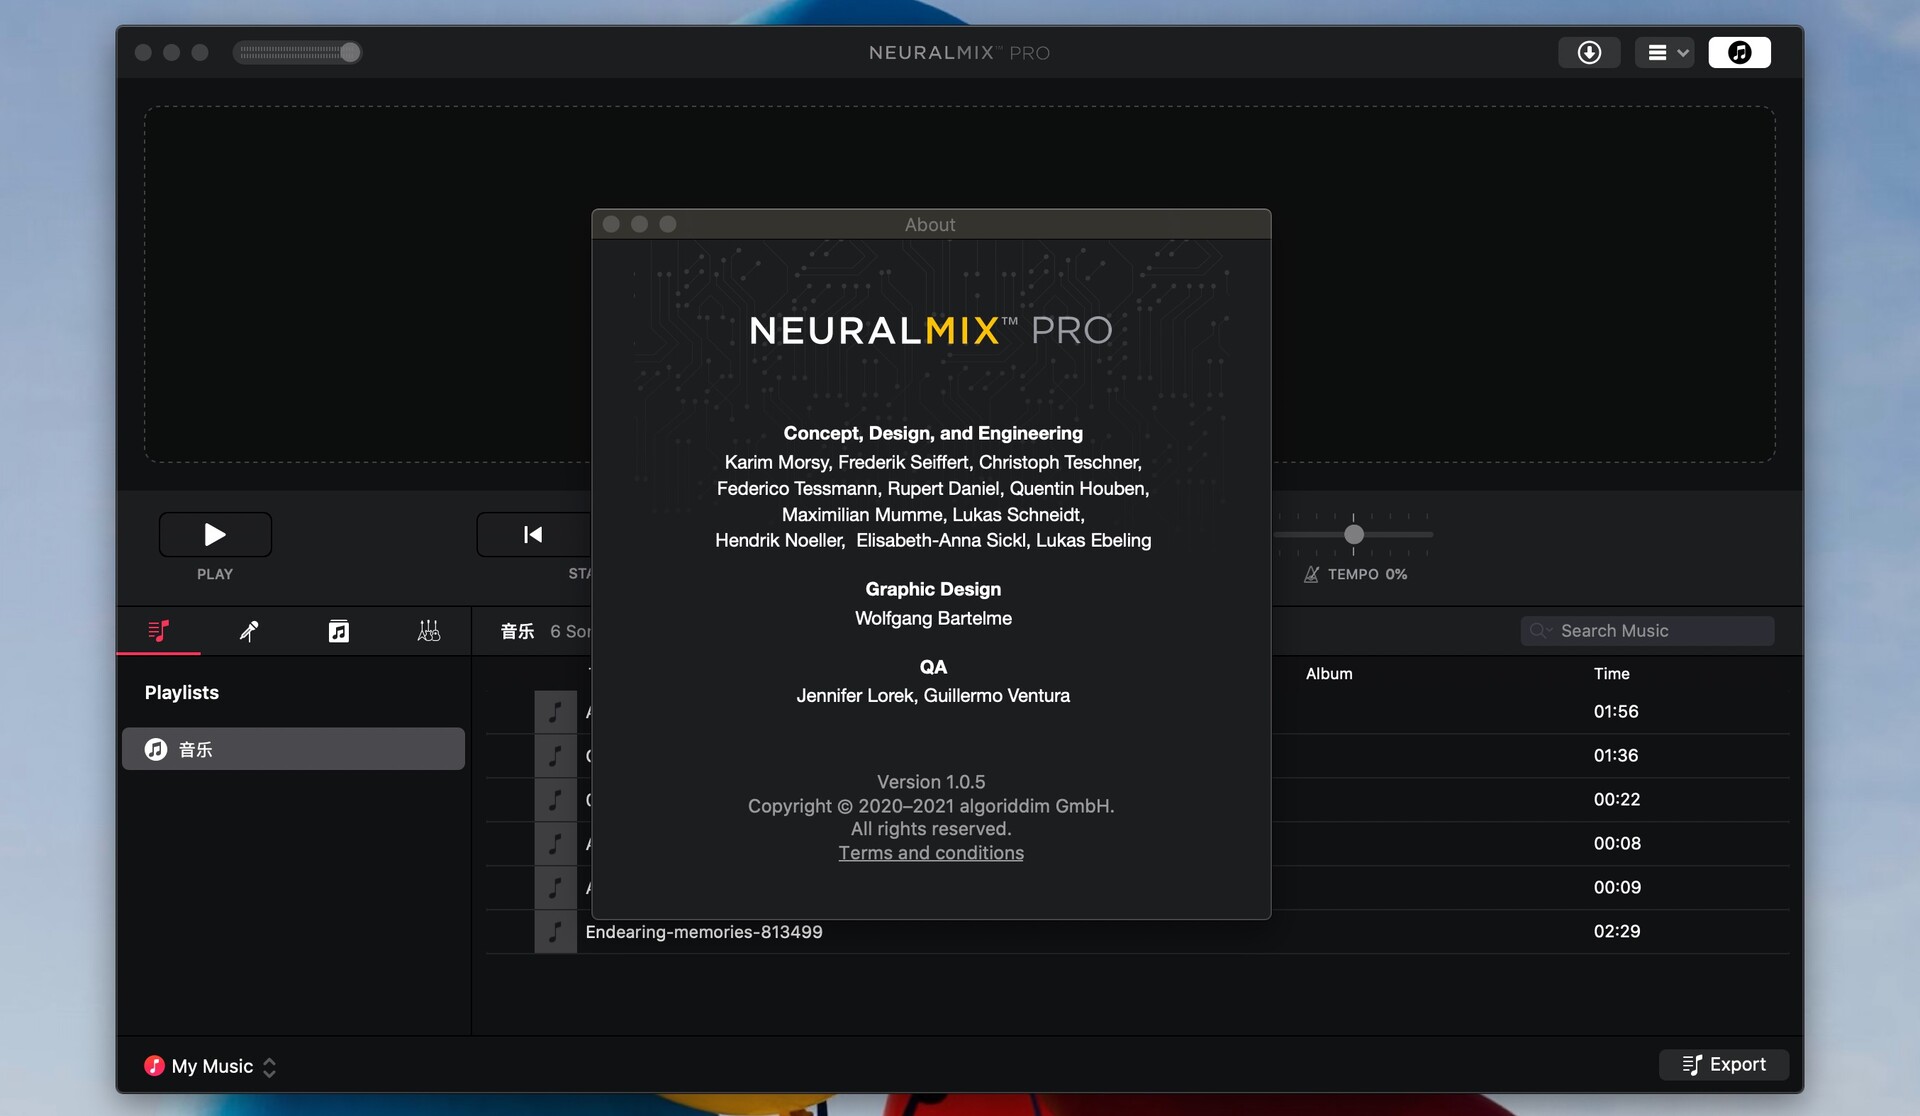Click the 01:56 time cell
The image size is (1920, 1116).
pos(1616,712)
